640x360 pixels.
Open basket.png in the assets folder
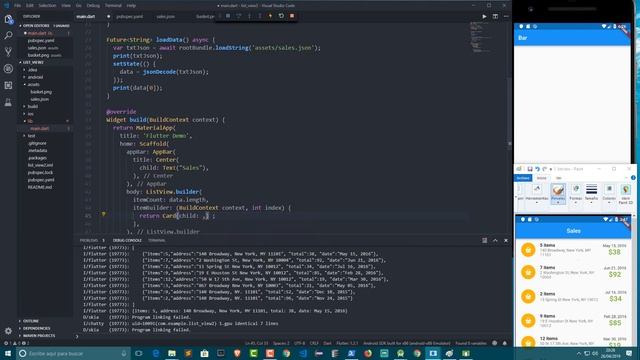41,92
